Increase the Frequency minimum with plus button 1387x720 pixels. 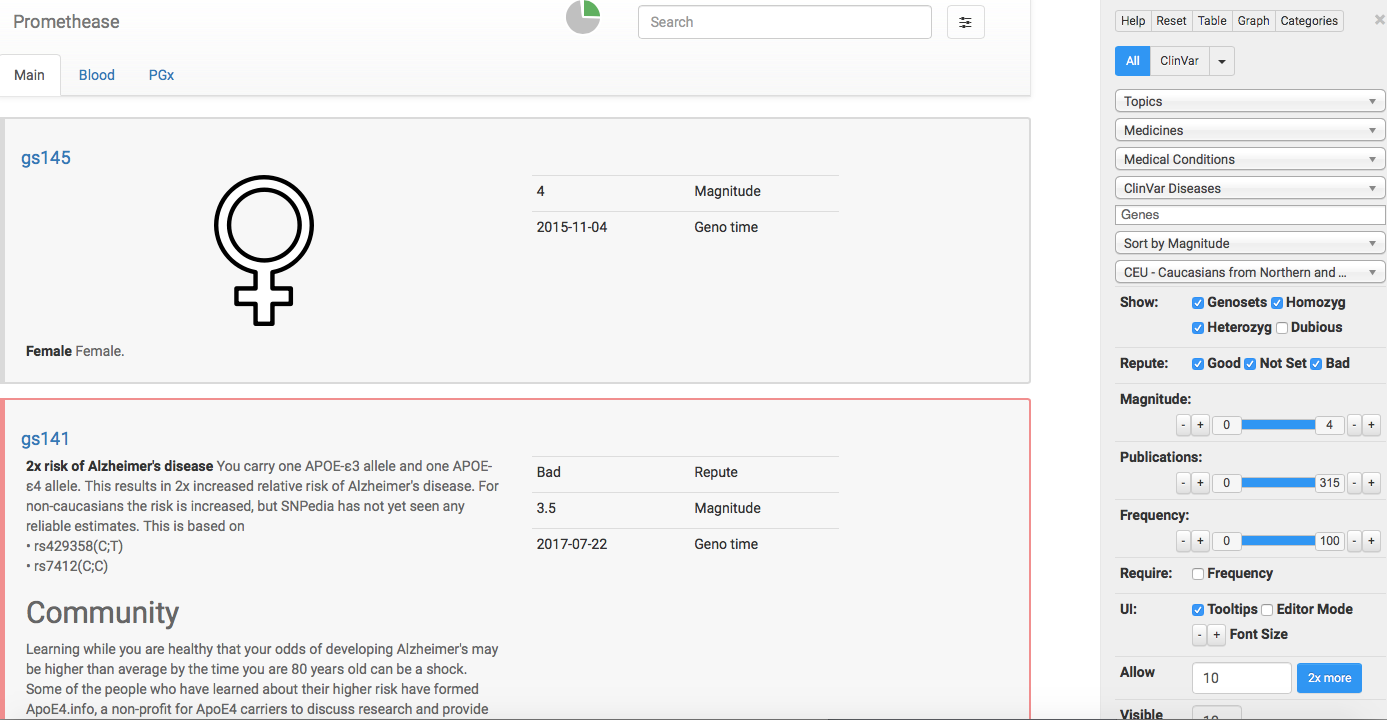click(1201, 541)
